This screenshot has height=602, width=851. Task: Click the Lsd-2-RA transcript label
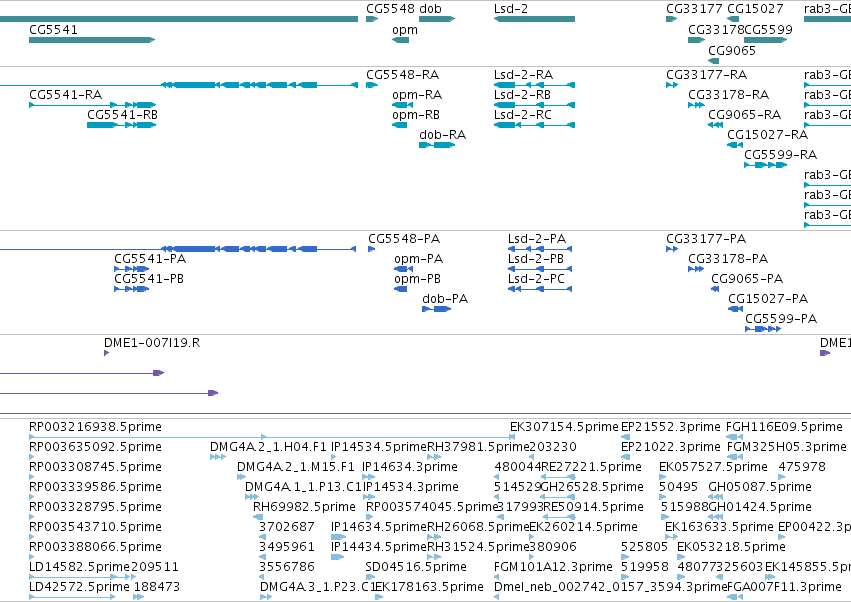pos(523,75)
